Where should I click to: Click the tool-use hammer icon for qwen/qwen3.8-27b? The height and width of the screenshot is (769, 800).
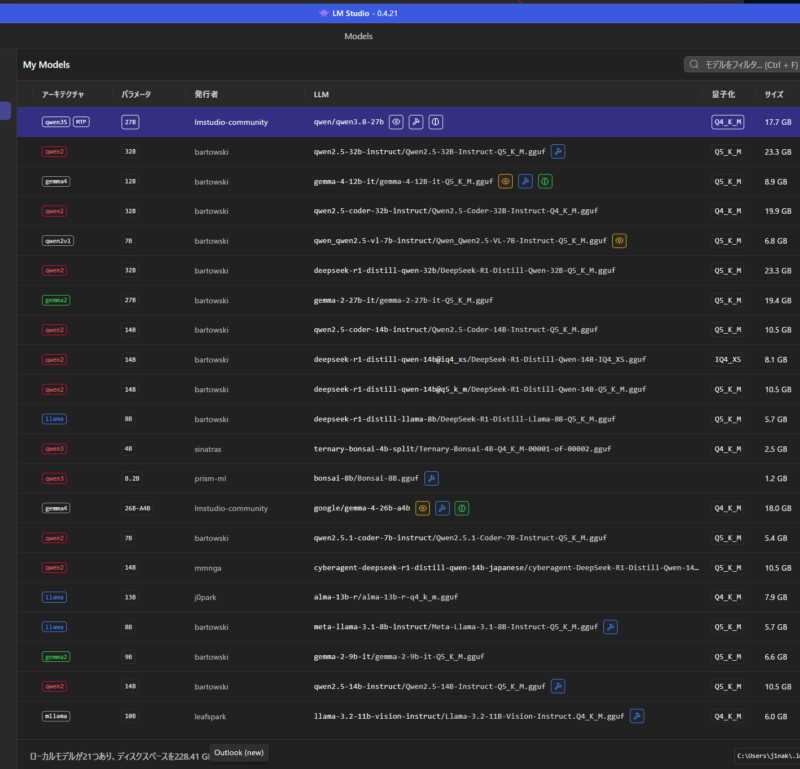click(416, 122)
